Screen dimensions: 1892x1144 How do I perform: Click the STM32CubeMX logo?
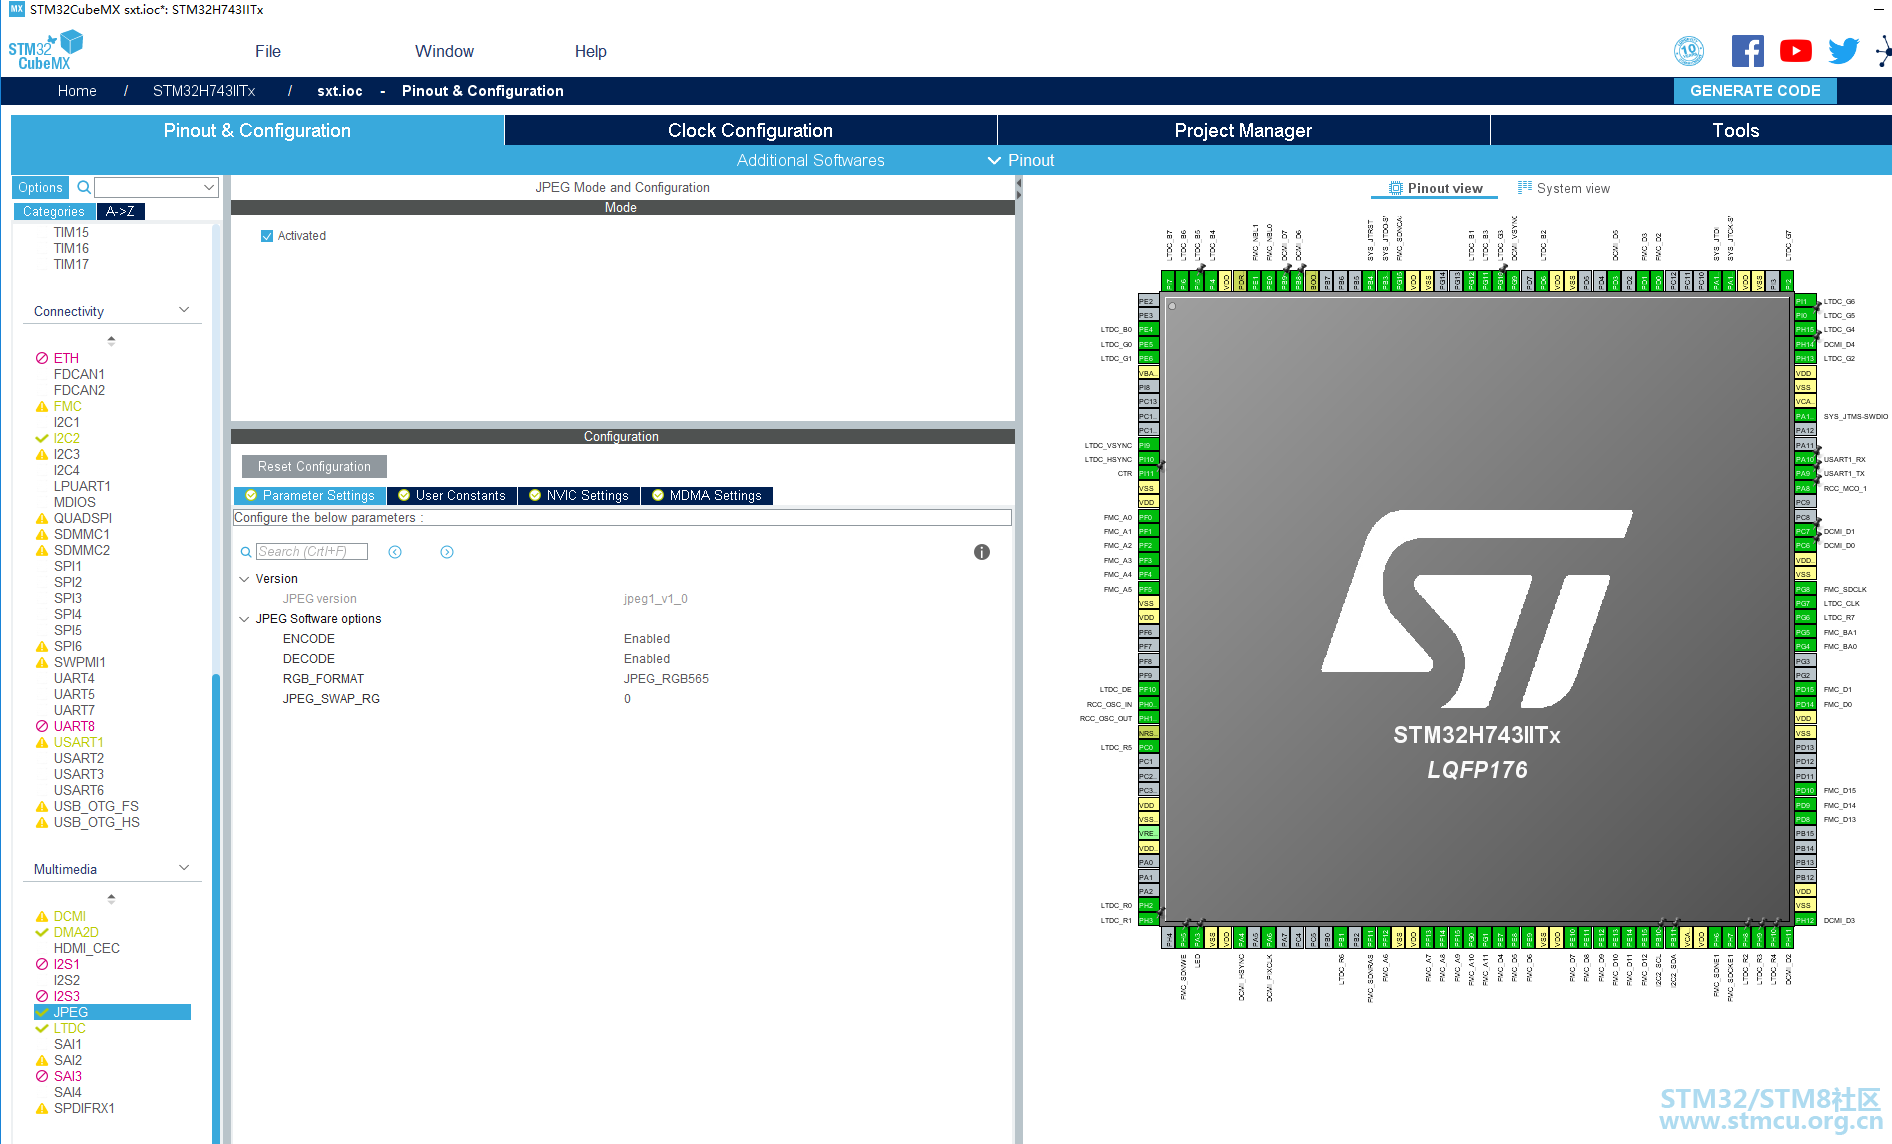tap(46, 50)
